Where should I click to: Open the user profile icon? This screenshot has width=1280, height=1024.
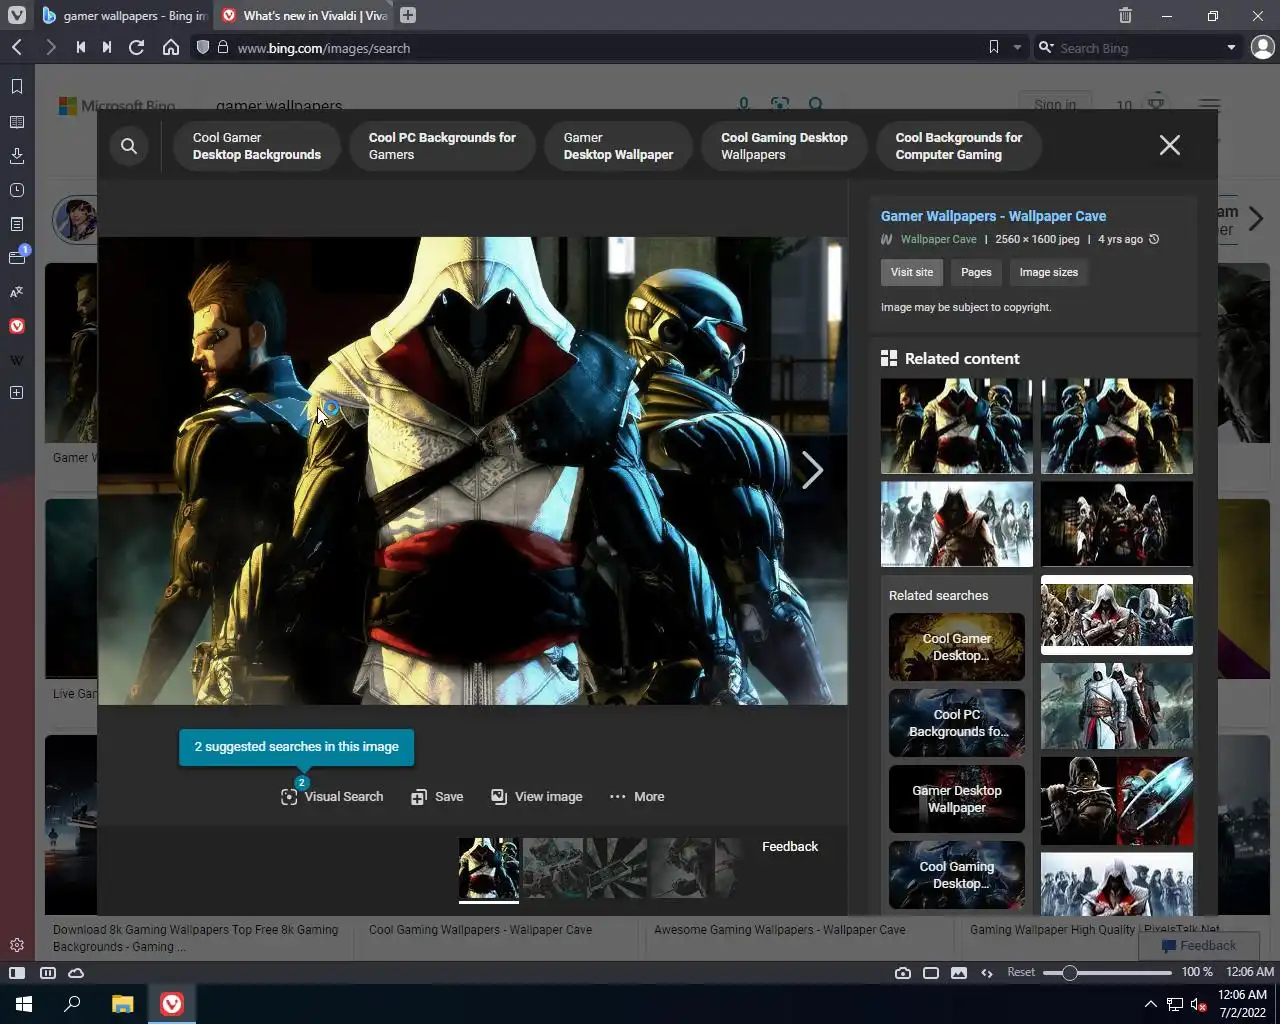[1263, 47]
